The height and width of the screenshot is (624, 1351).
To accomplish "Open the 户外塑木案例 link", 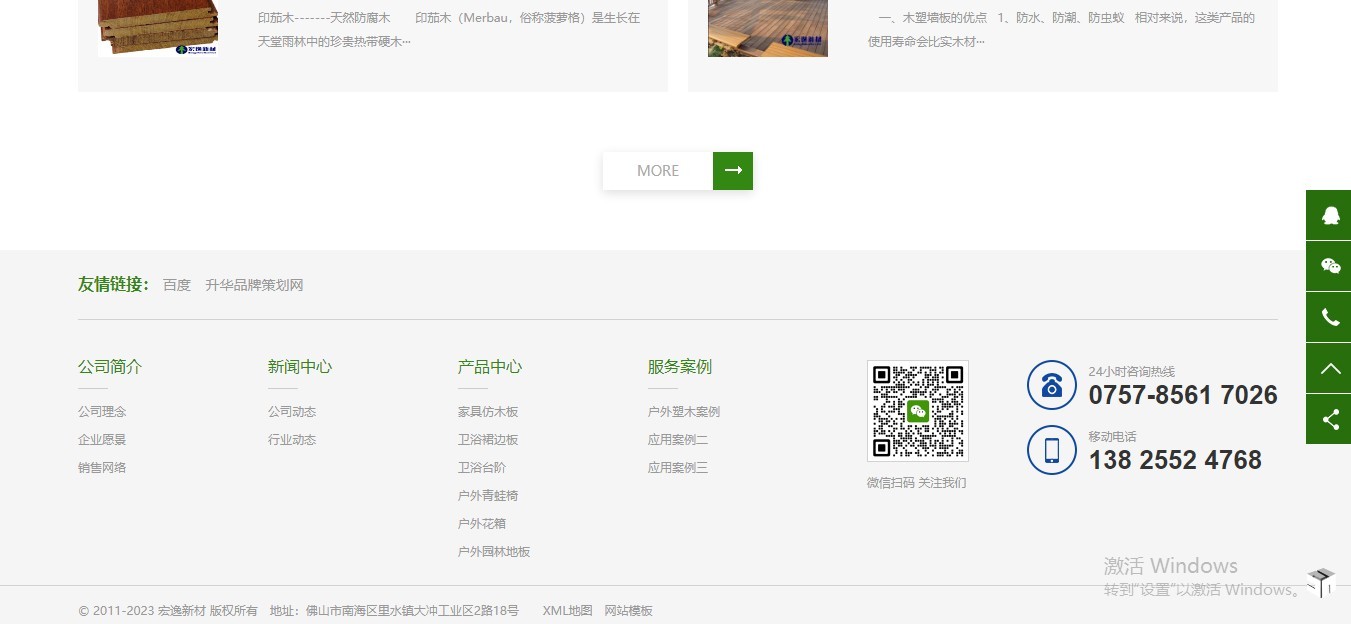I will 683,412.
